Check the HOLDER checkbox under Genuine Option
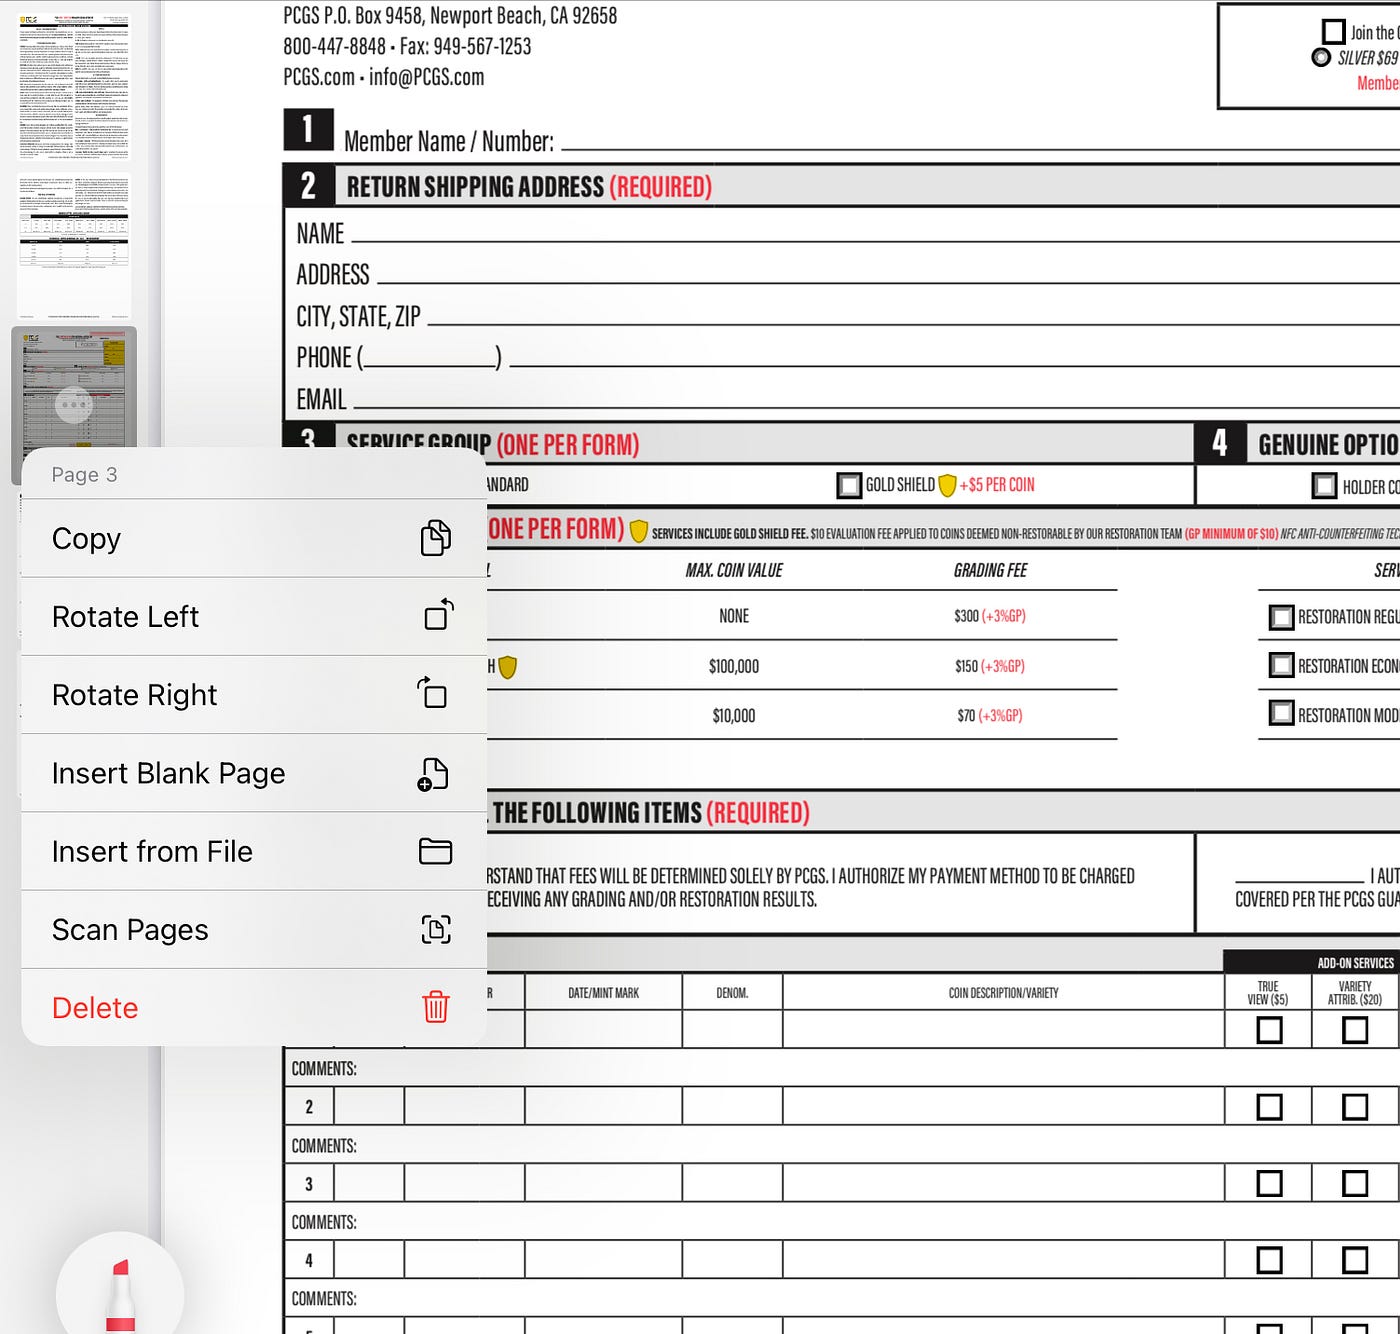The width and height of the screenshot is (1400, 1334). point(1324,486)
